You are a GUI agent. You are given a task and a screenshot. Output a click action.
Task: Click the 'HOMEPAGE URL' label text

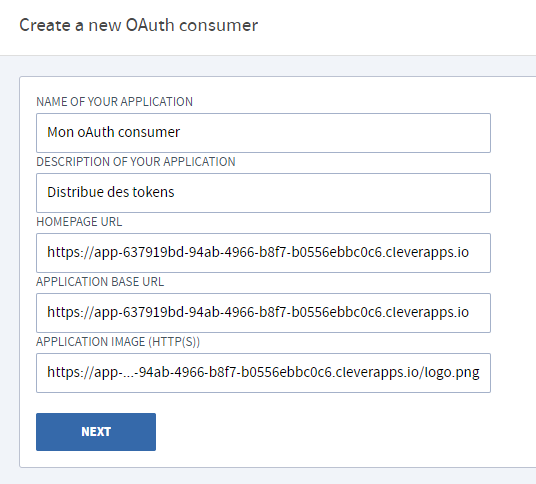click(x=79, y=222)
